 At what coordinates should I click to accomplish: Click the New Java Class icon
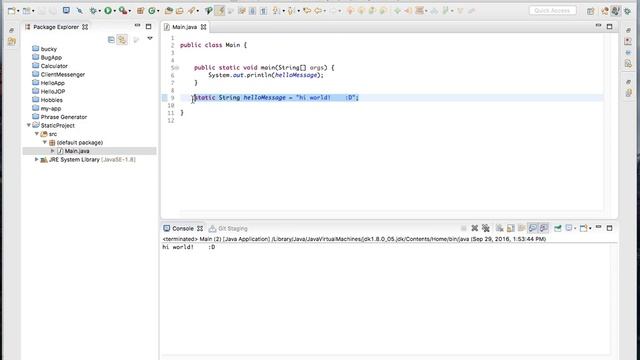tap(152, 11)
